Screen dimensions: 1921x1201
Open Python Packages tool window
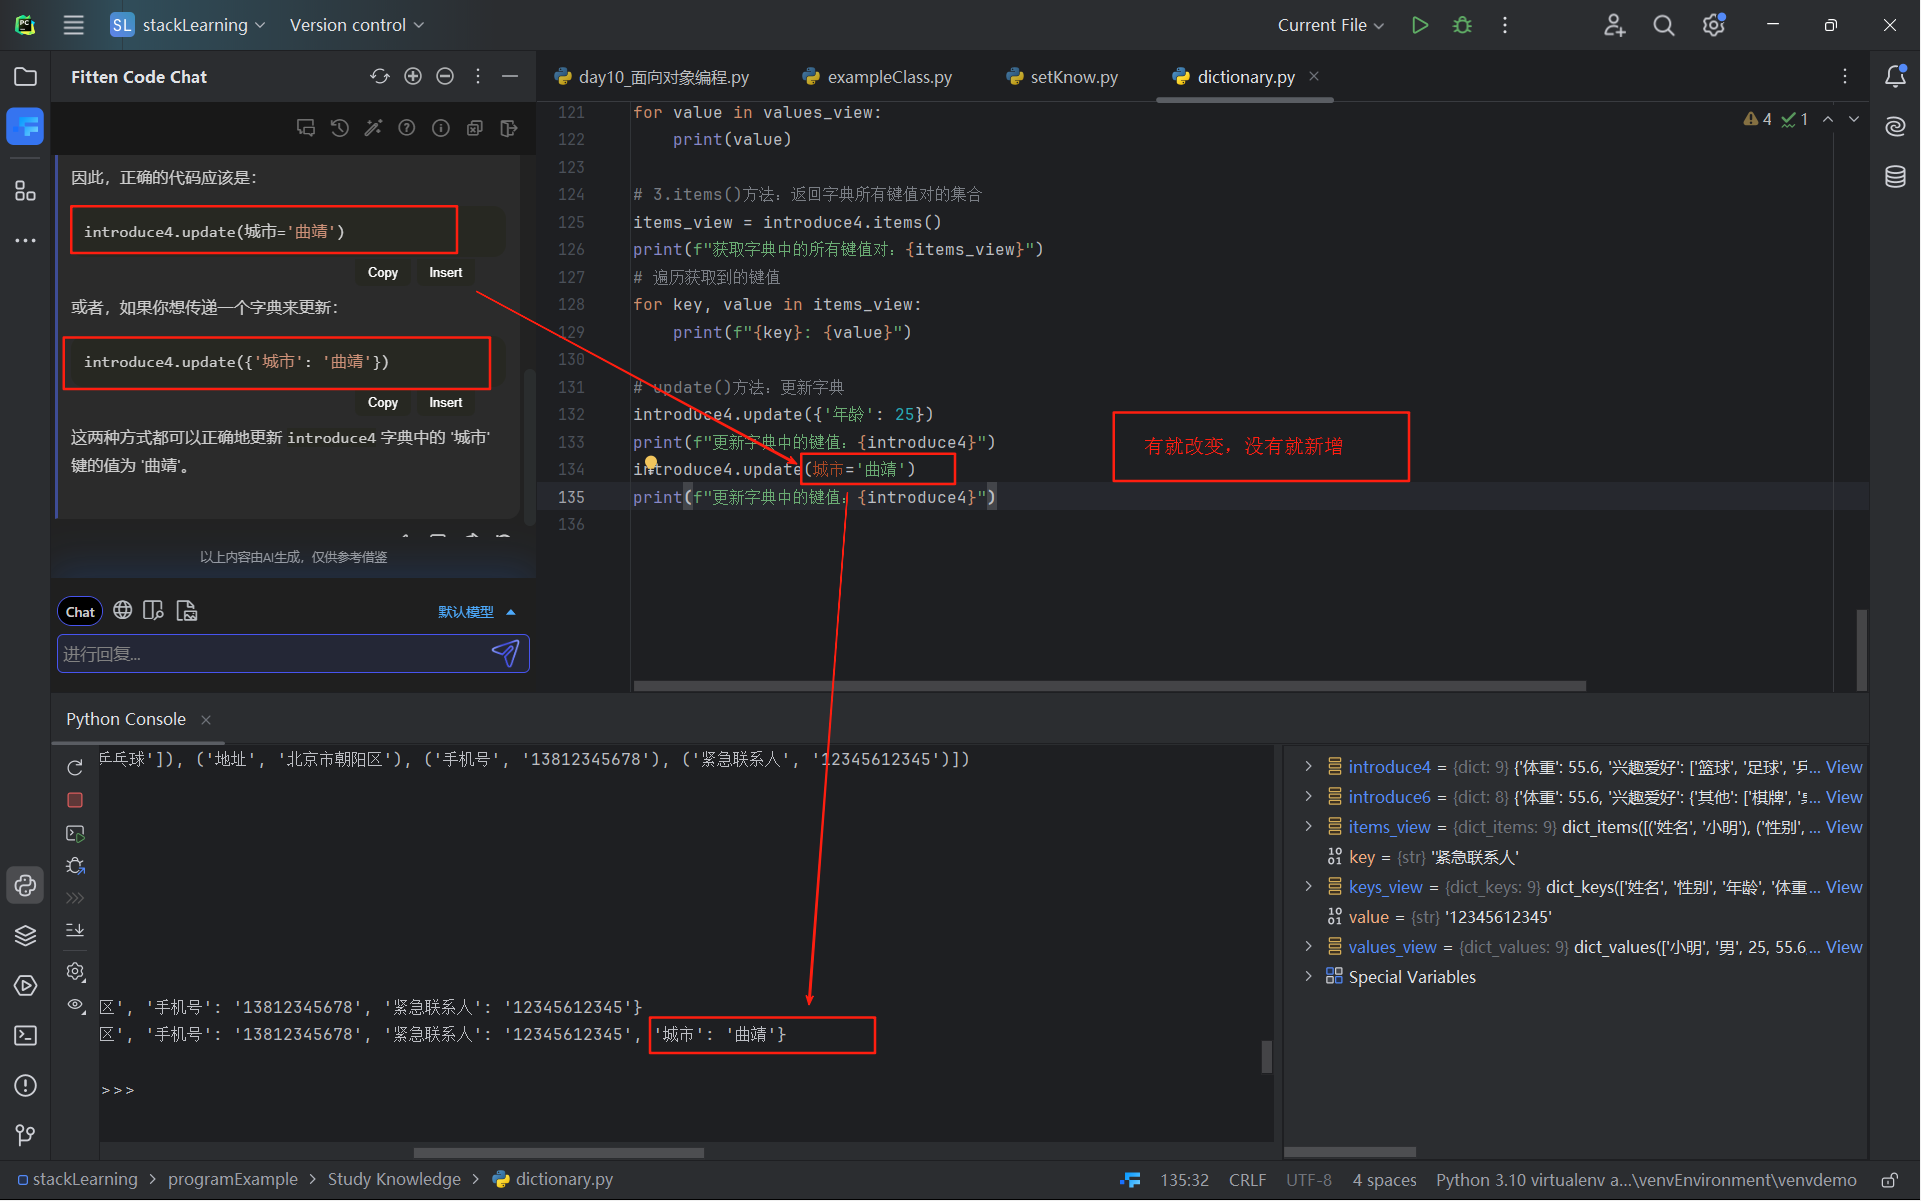pyautogui.click(x=25, y=935)
